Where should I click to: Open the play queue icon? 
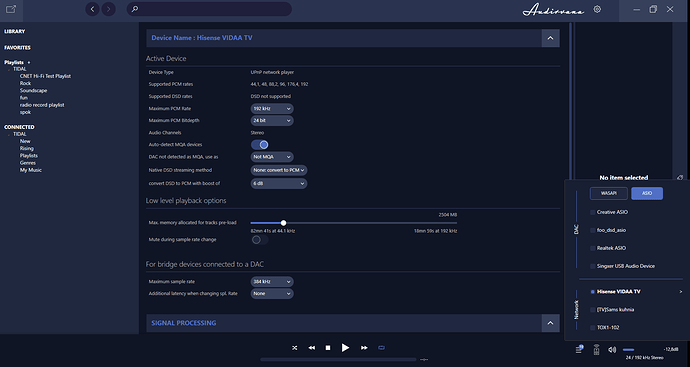(x=580, y=349)
